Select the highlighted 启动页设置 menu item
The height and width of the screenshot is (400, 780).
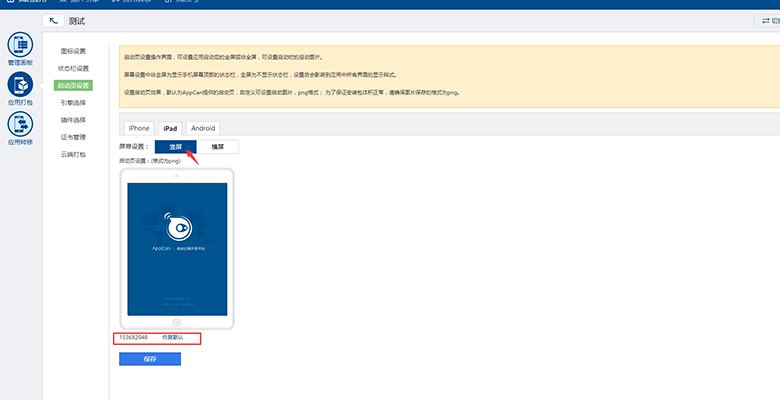[74, 86]
